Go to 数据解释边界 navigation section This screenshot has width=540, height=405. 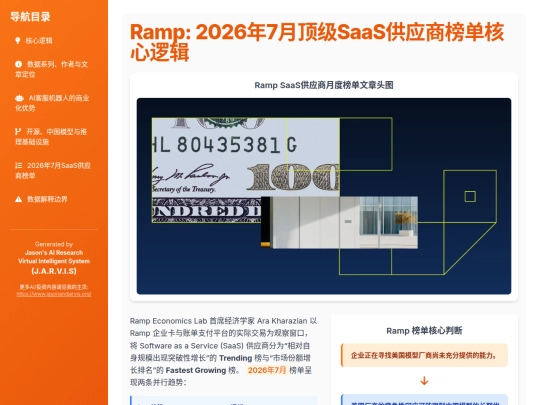point(54,199)
